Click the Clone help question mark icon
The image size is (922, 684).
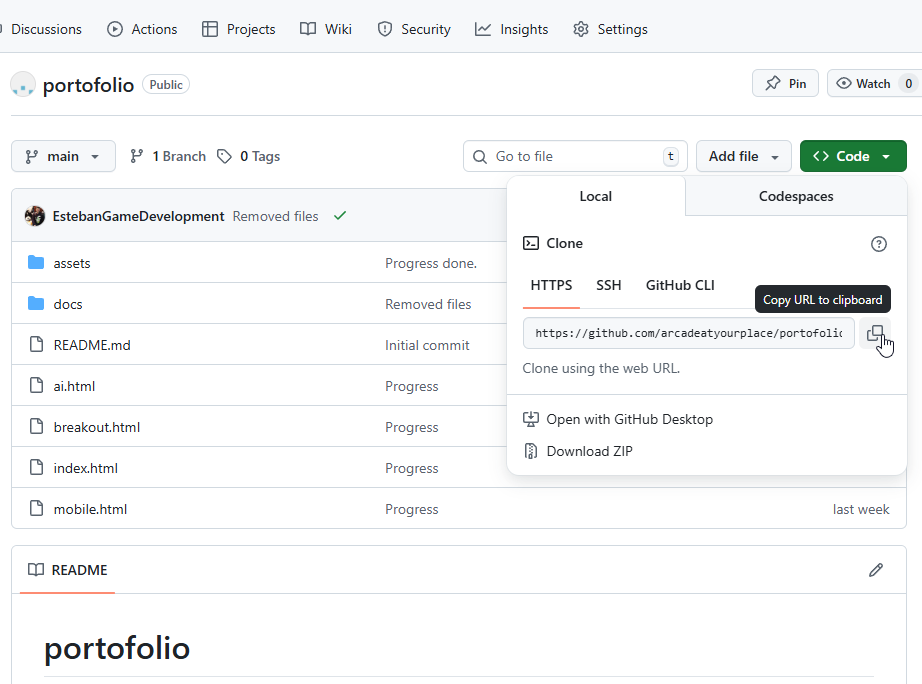(x=879, y=244)
